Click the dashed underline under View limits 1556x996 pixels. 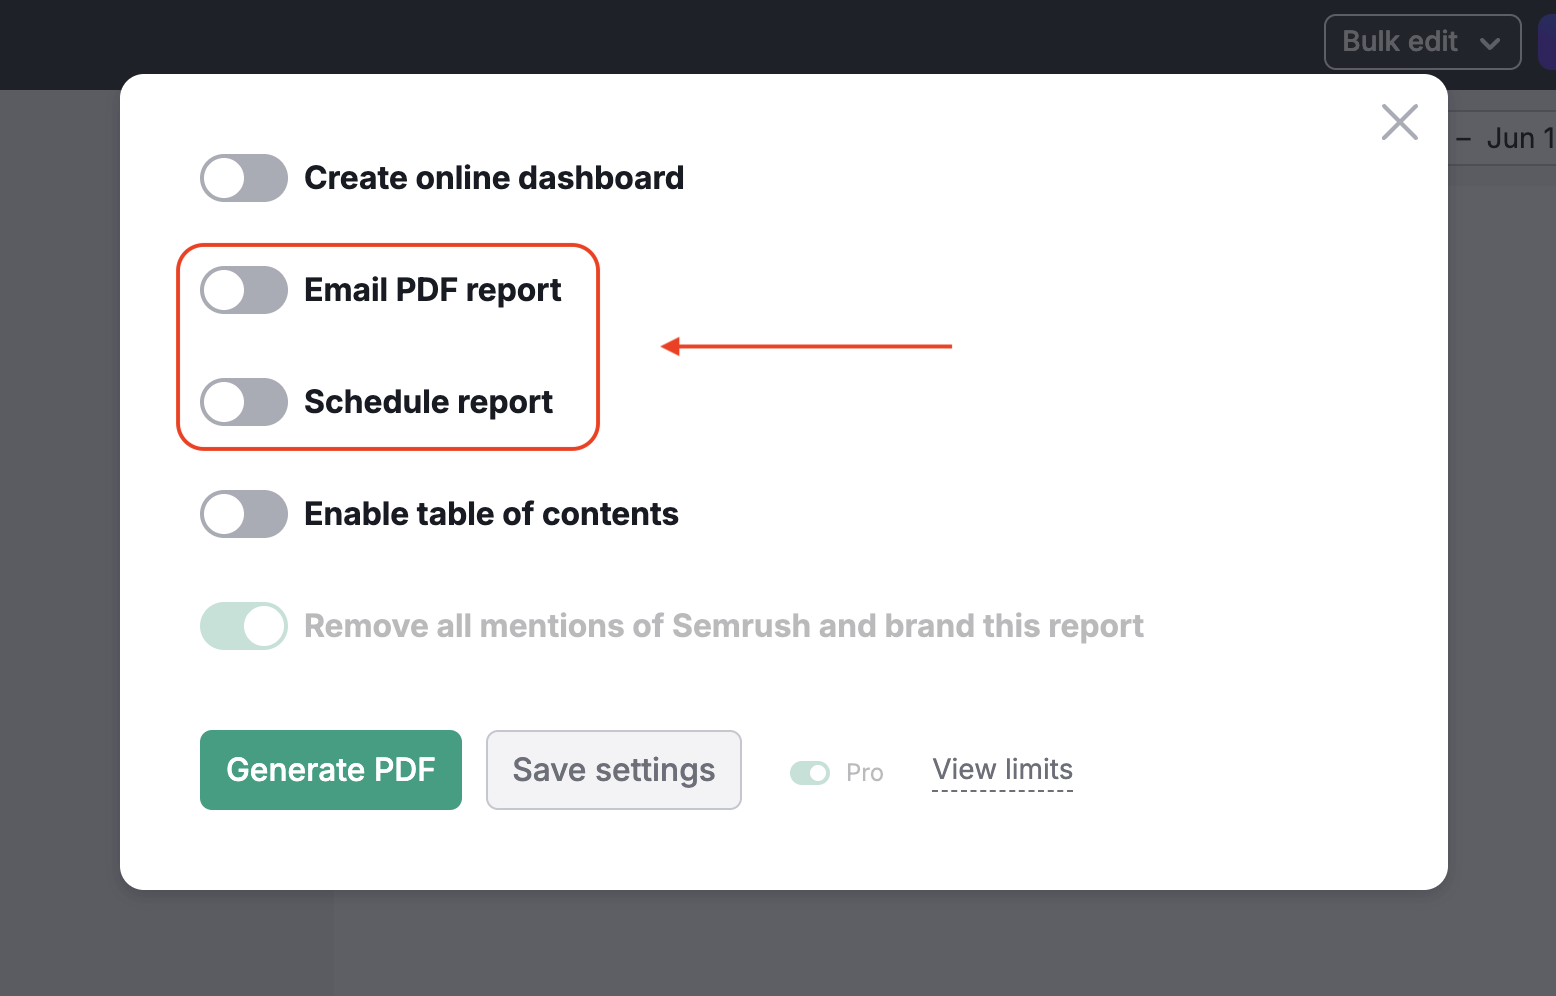(1001, 792)
